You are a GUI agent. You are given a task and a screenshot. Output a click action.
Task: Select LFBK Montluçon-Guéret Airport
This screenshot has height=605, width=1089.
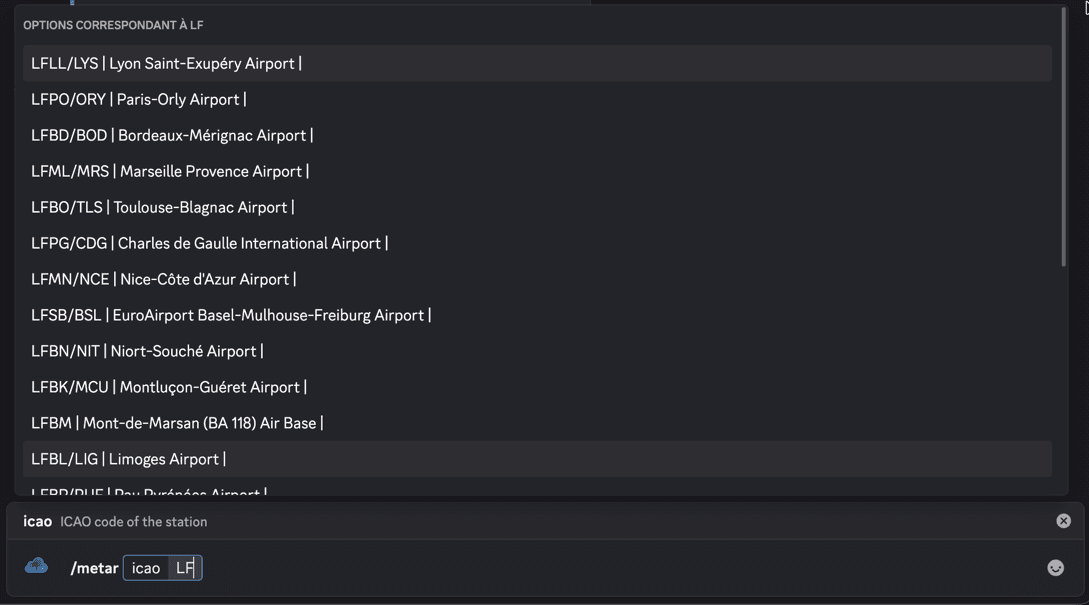coord(167,387)
